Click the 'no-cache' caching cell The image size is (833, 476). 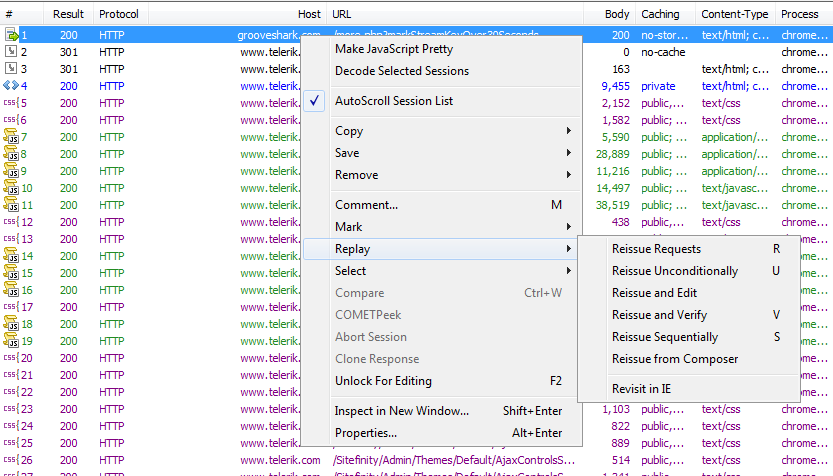tap(663, 52)
